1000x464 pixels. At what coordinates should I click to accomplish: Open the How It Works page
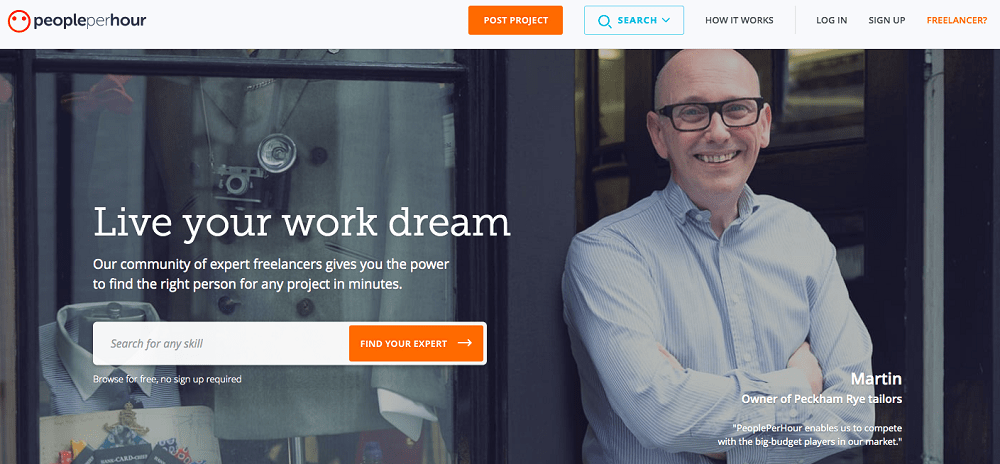point(739,20)
